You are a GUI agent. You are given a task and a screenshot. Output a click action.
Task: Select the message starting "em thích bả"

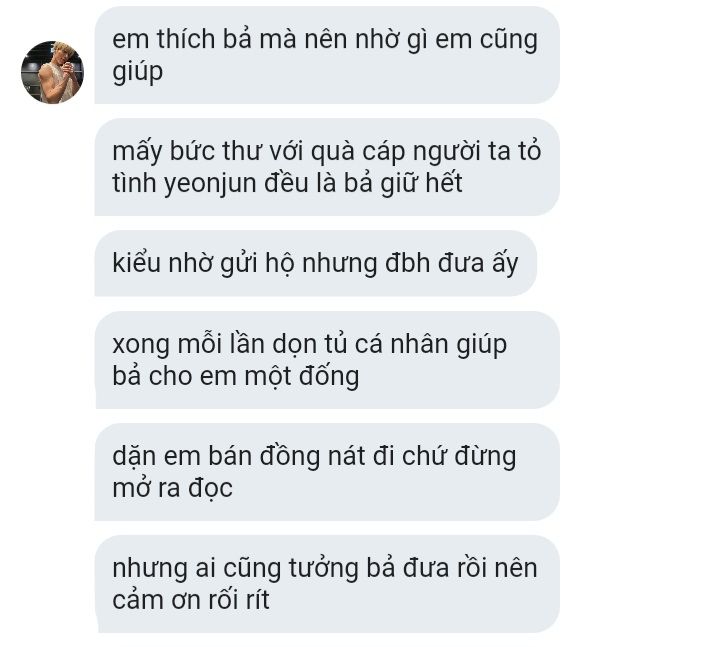tap(327, 55)
